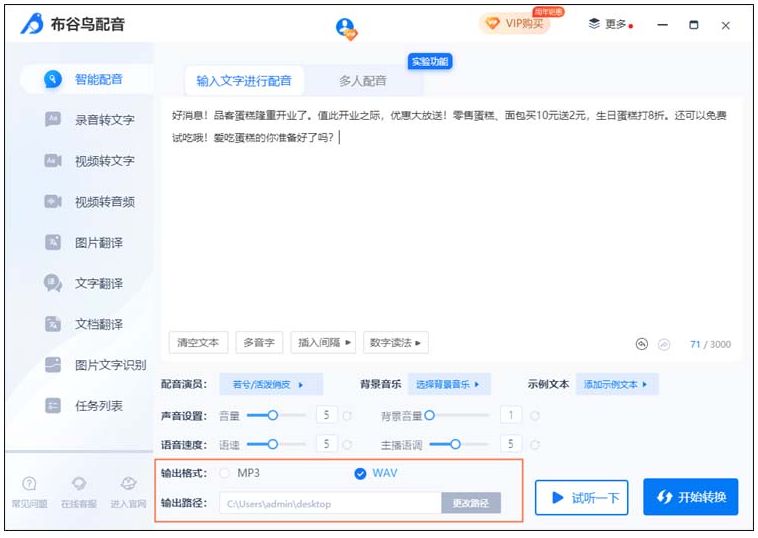The image size is (758, 538).
Task: Reset 音量 value with refresh icon
Action: click(347, 415)
